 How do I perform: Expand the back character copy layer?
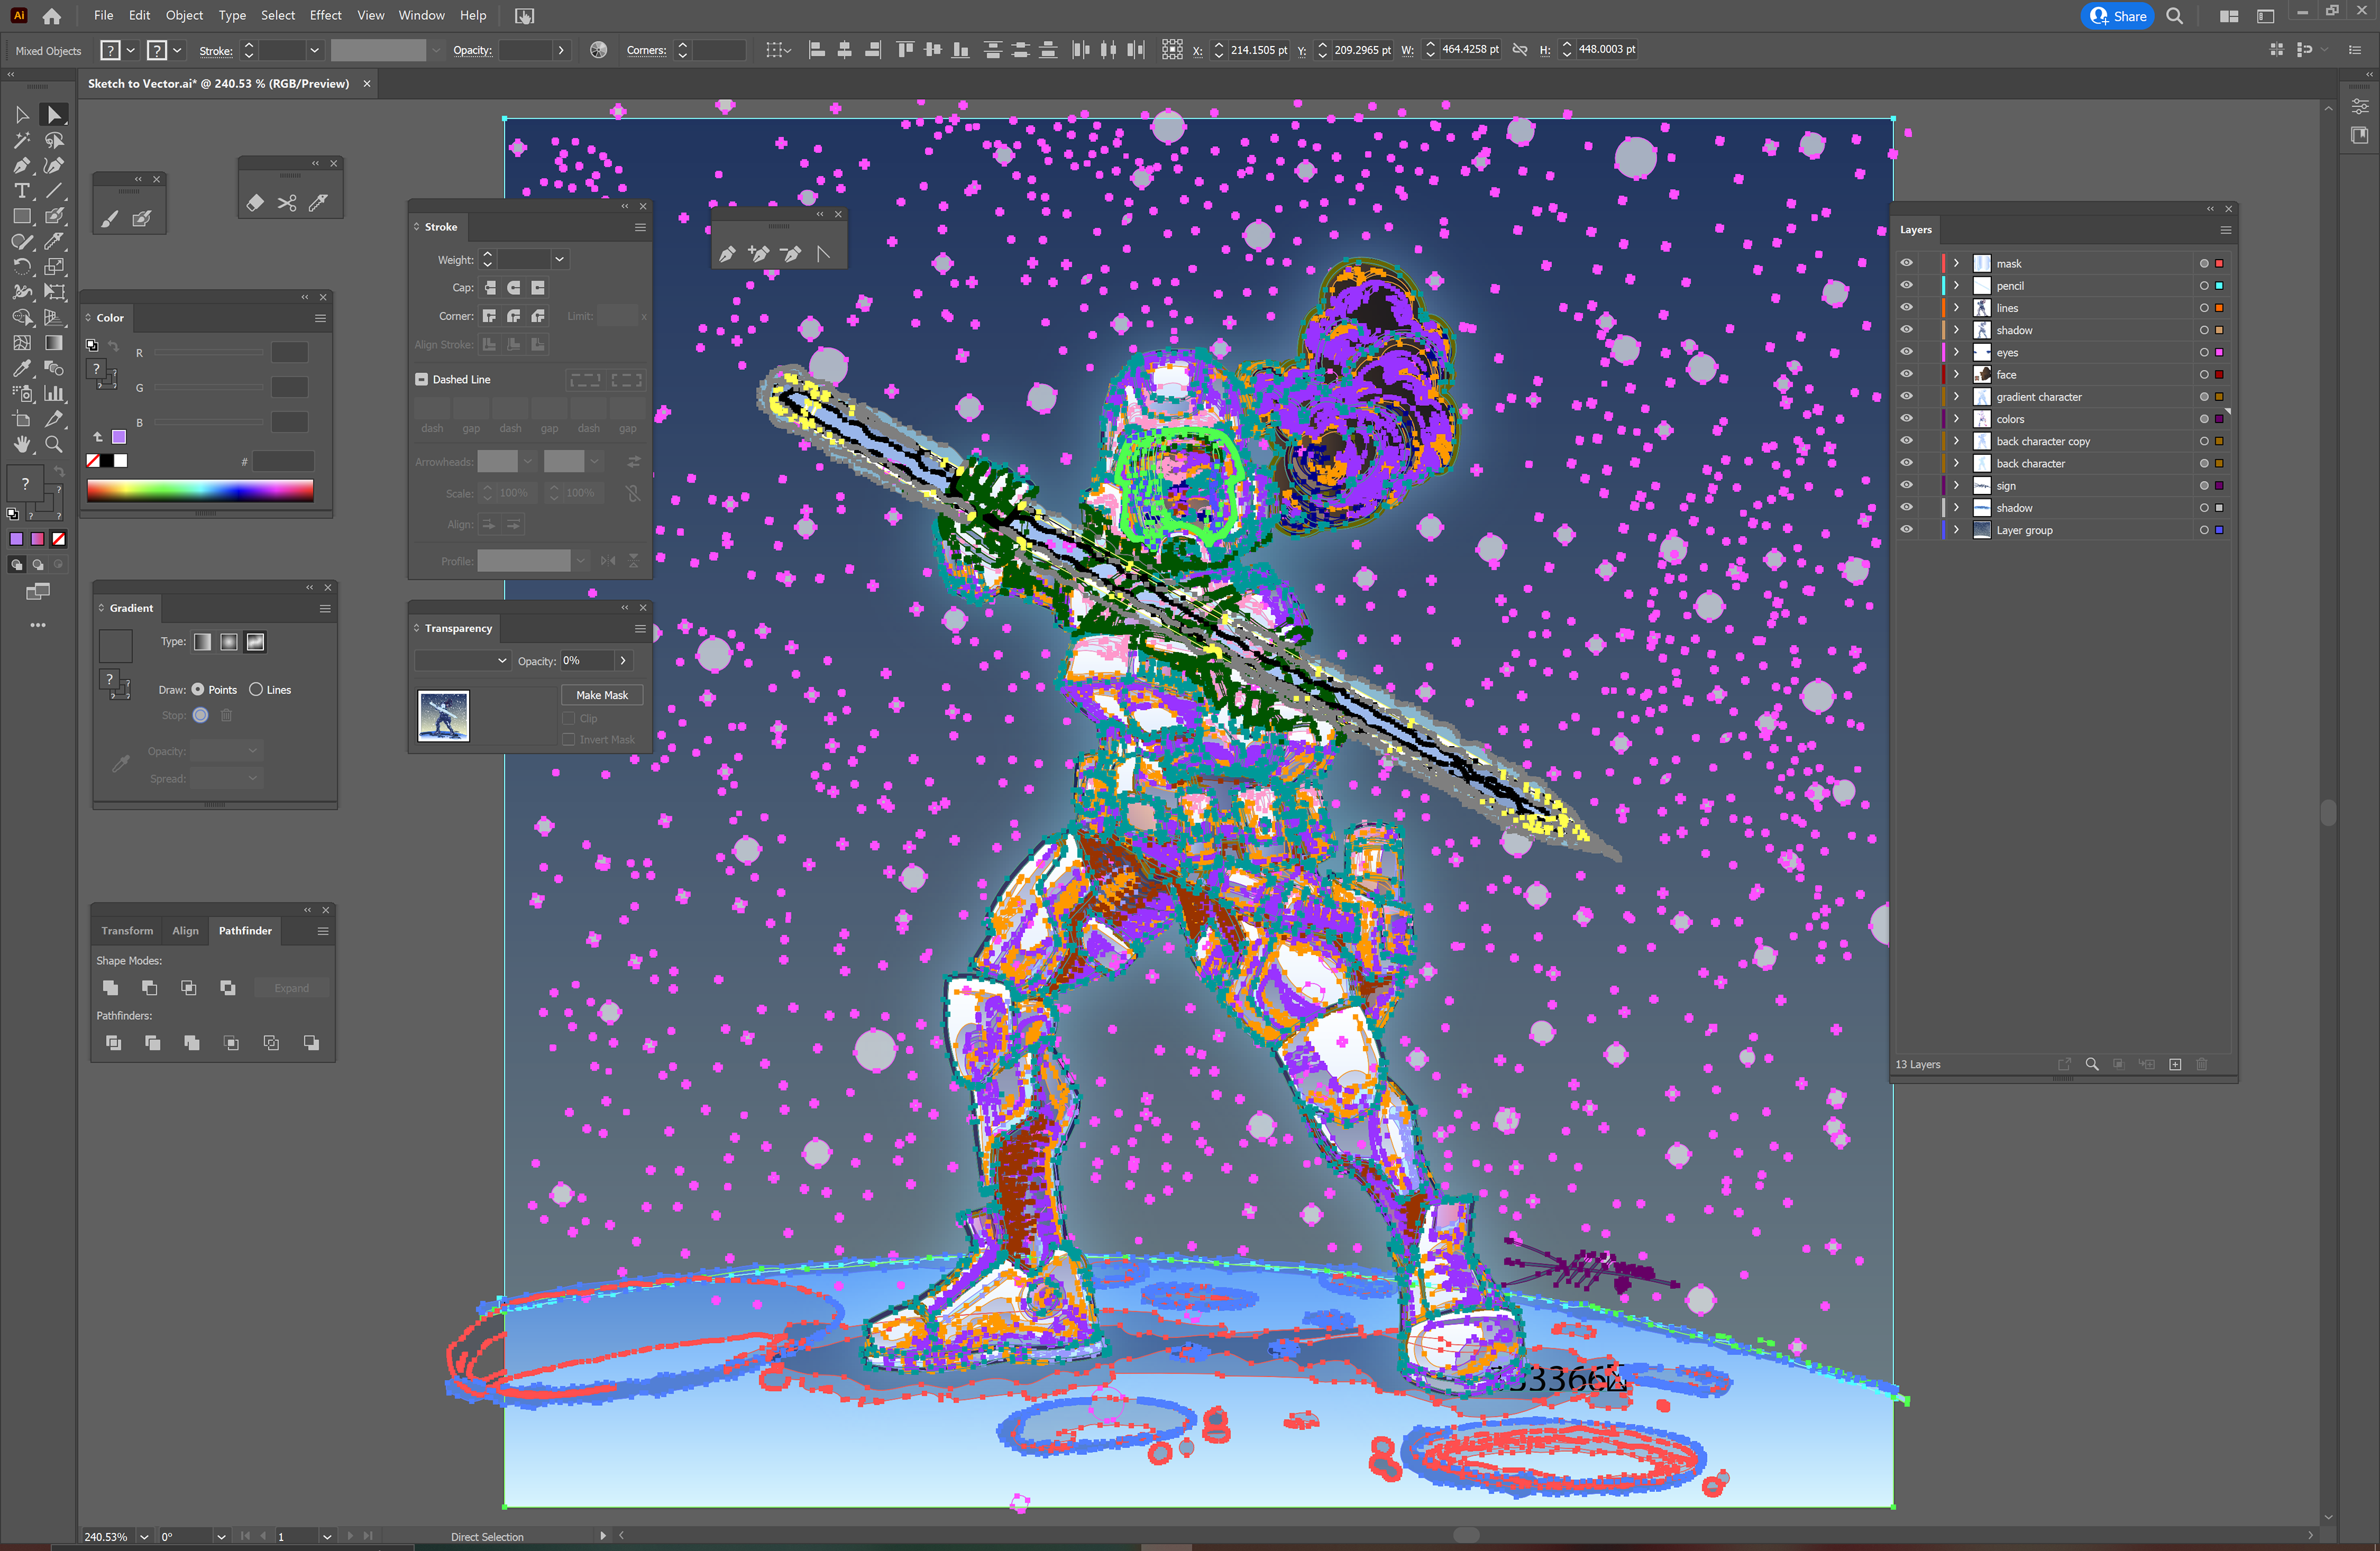(1956, 441)
